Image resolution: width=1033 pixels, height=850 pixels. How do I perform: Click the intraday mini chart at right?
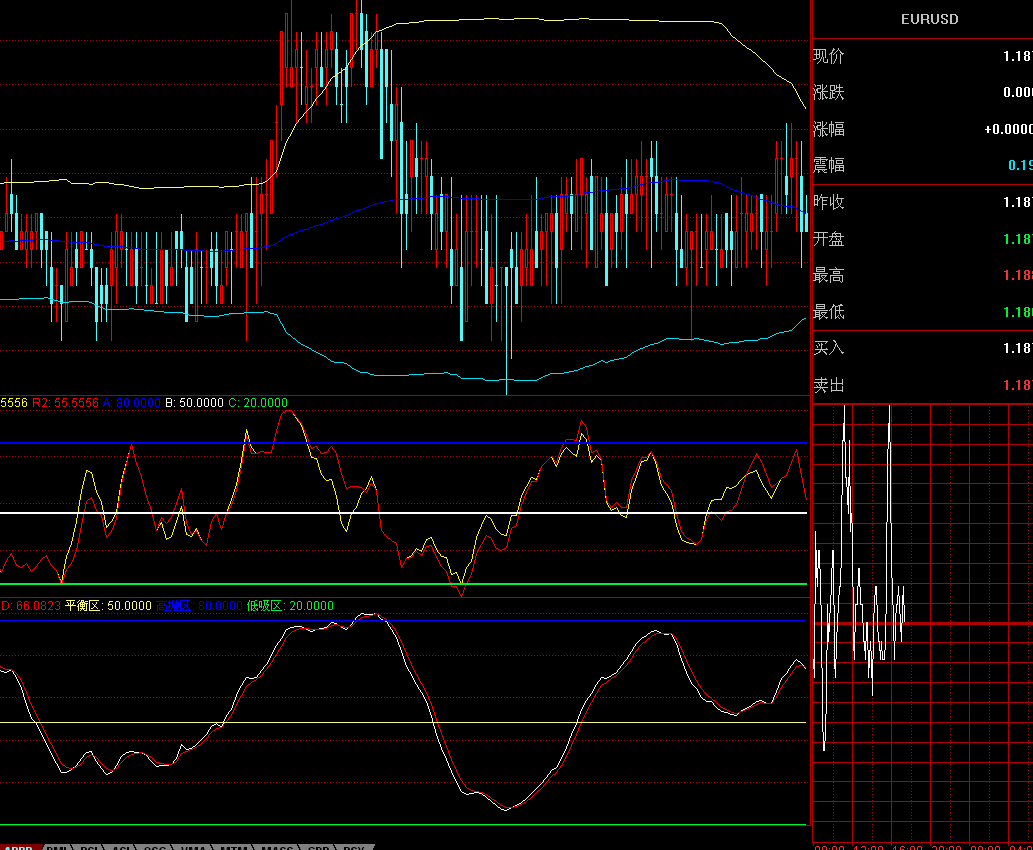pyautogui.click(x=920, y=622)
